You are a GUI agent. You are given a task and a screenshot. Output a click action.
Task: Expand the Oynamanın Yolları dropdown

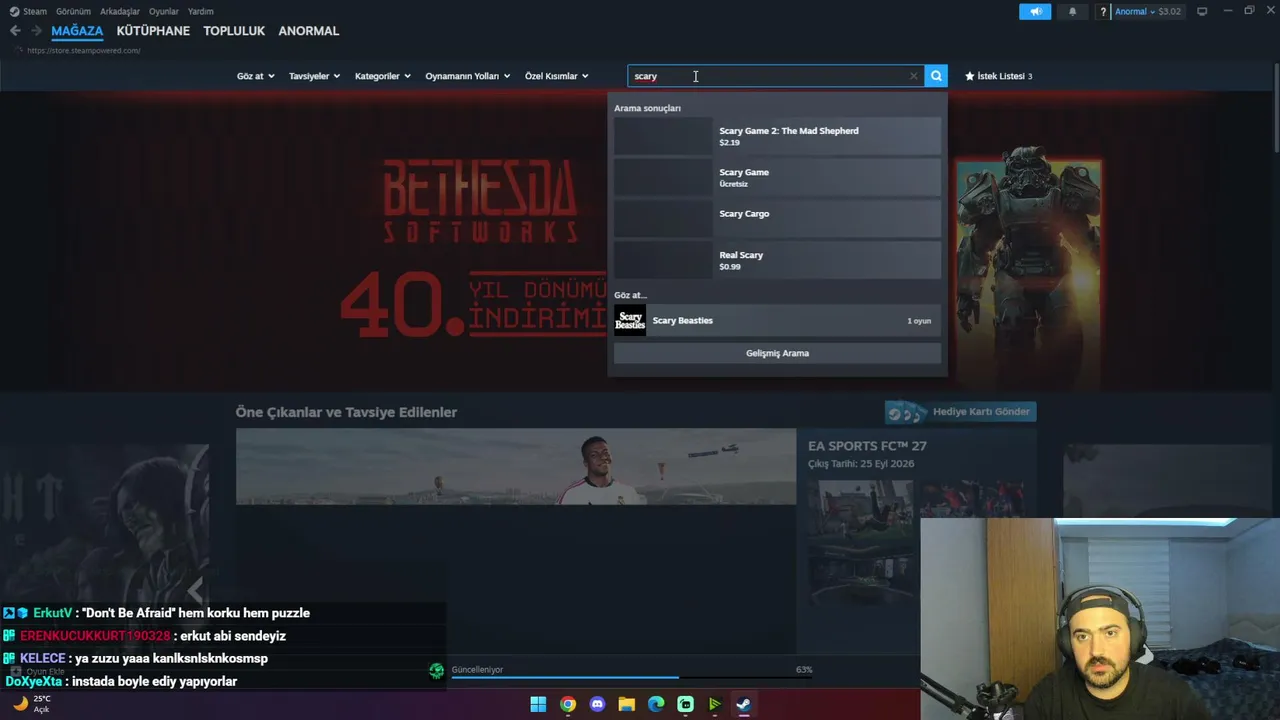pyautogui.click(x=468, y=76)
